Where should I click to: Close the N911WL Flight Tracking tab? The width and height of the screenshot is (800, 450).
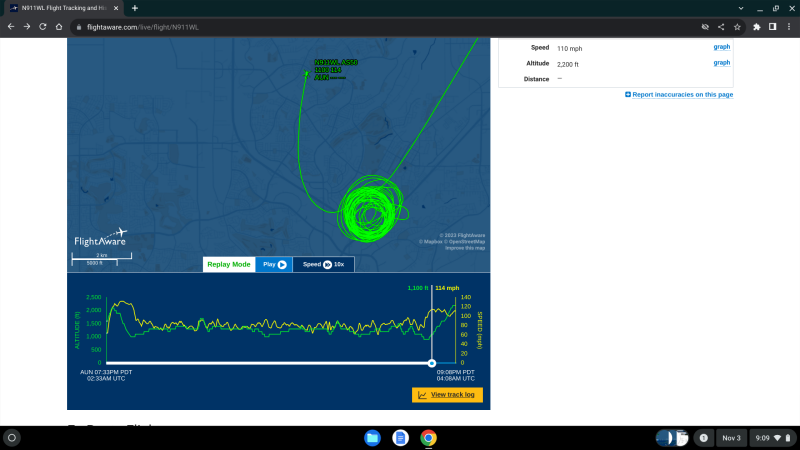pyautogui.click(x=116, y=8)
